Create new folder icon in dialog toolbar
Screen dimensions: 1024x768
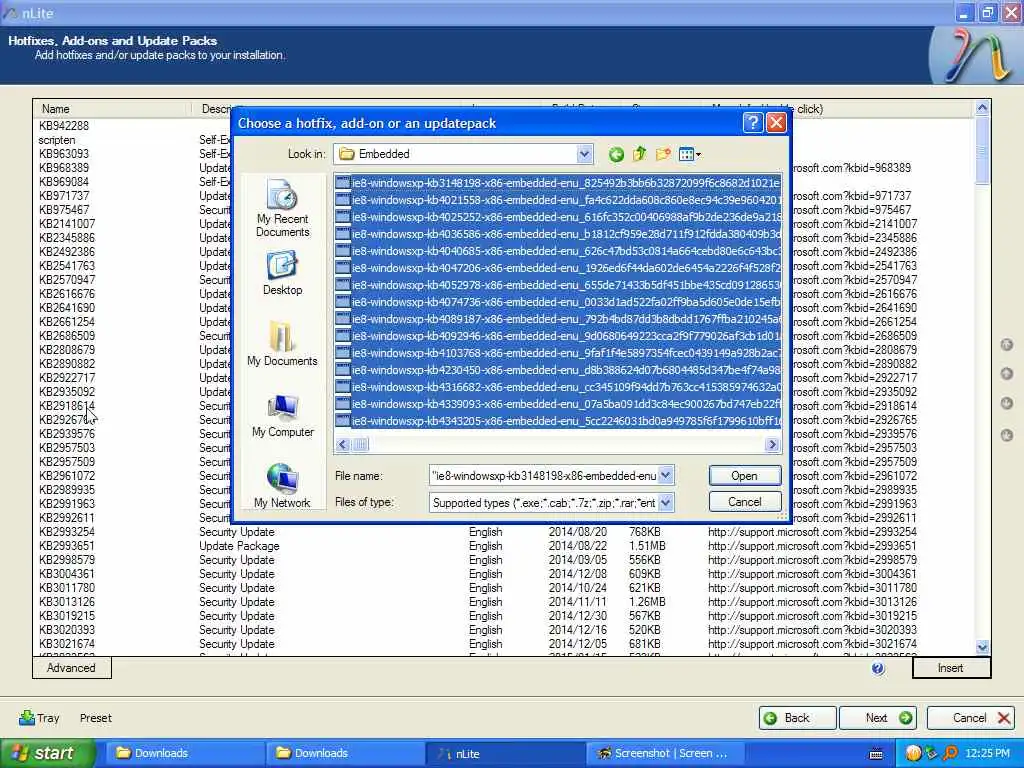(663, 154)
